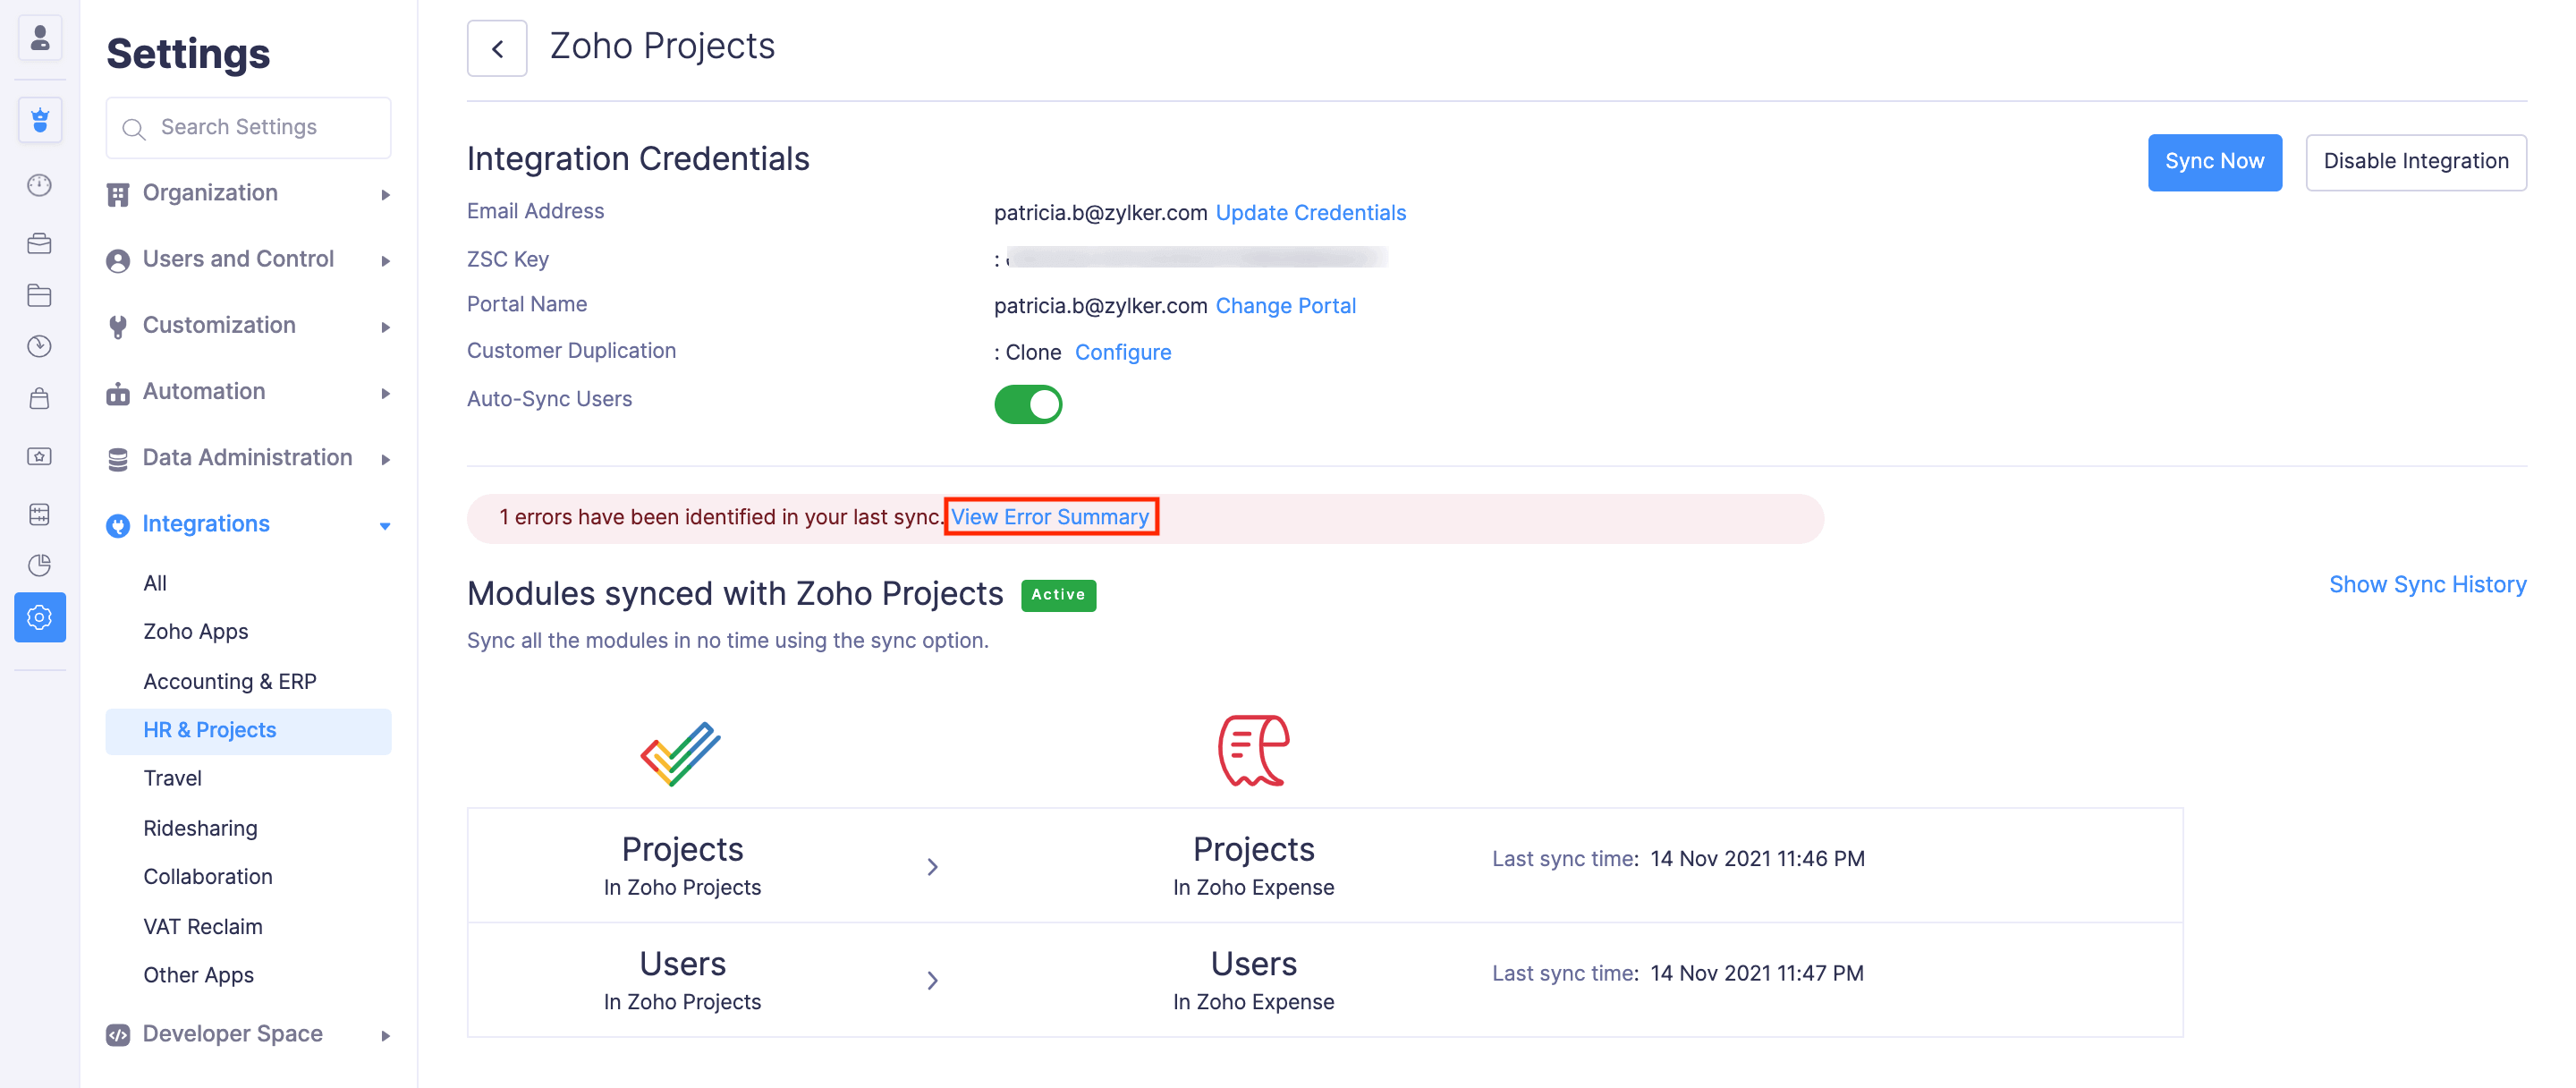Click the Sync Now button
The height and width of the screenshot is (1088, 2576).
pos(2214,162)
